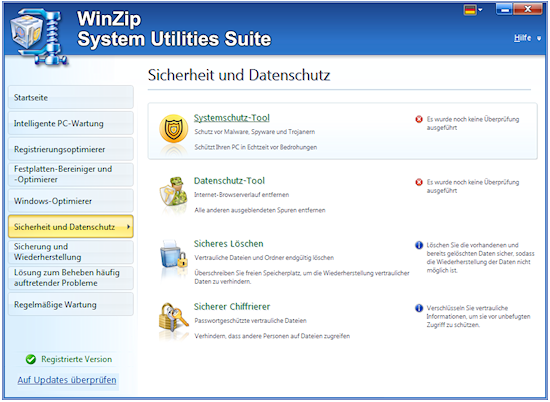Open the language dropdown arrow next to the flag
This screenshot has height=402, width=550.
pyautogui.click(x=481, y=10)
